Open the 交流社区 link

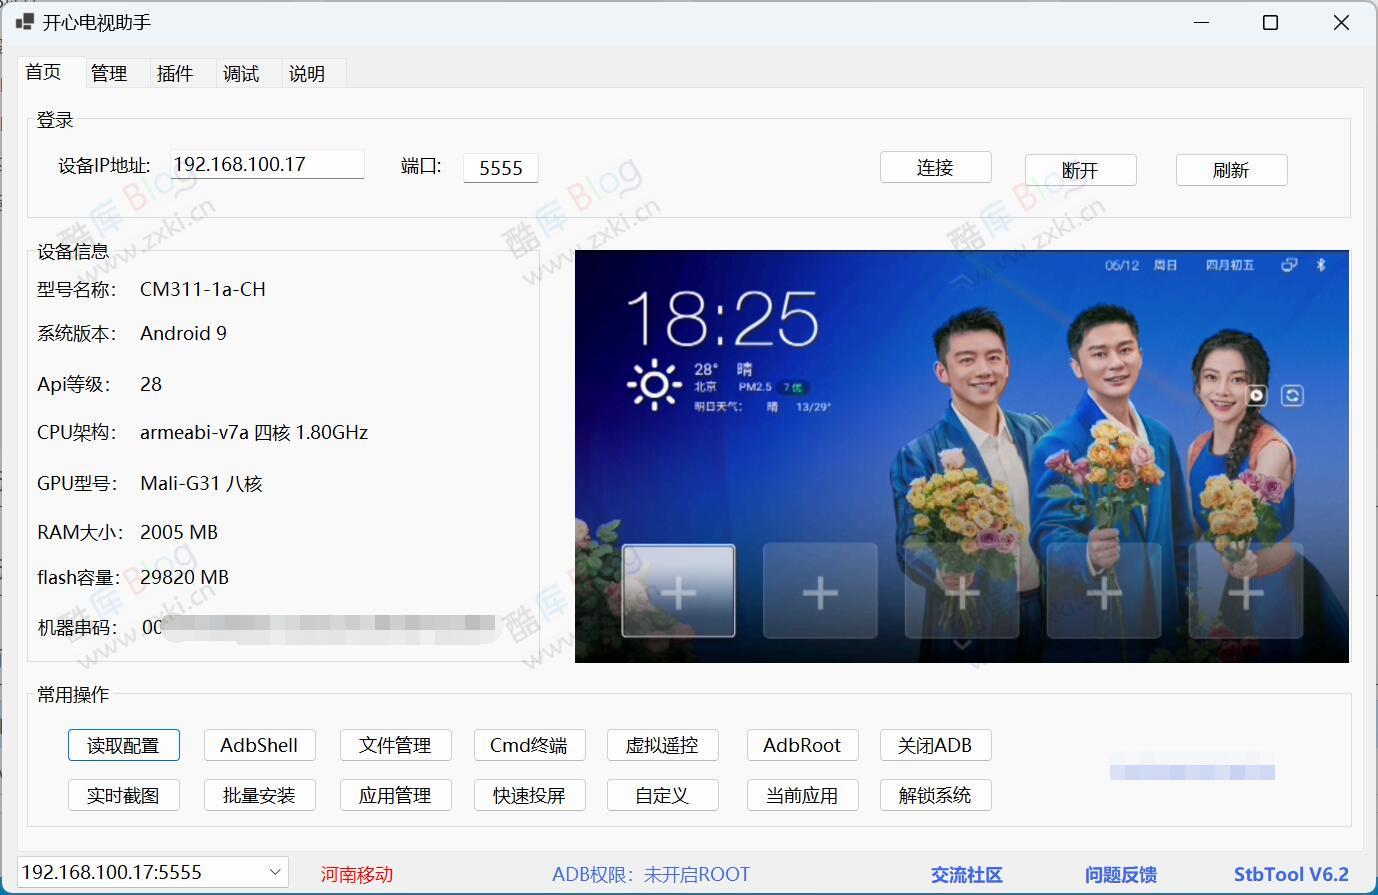click(966, 875)
